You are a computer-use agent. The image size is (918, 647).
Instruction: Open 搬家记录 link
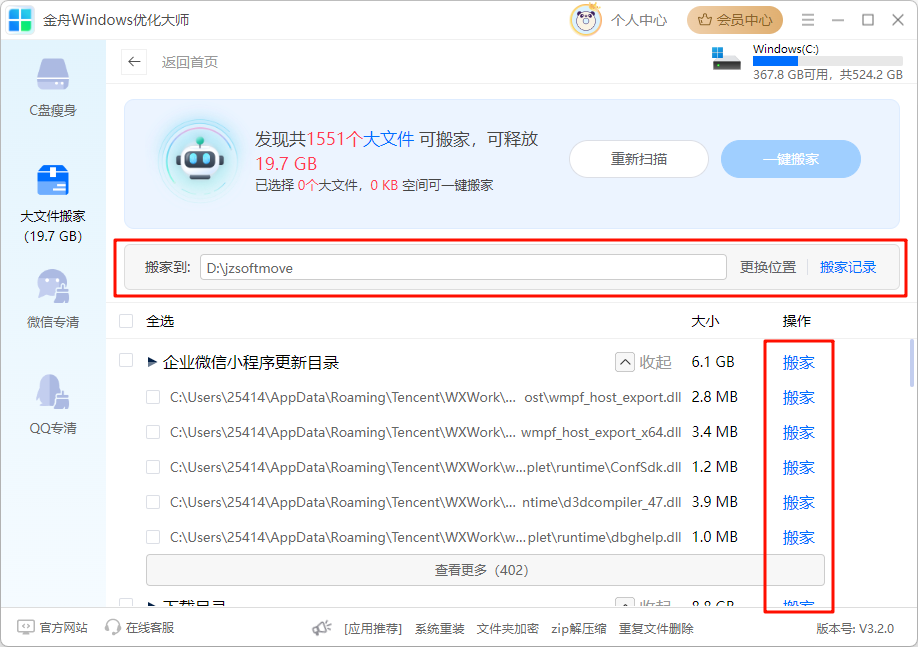pos(848,268)
